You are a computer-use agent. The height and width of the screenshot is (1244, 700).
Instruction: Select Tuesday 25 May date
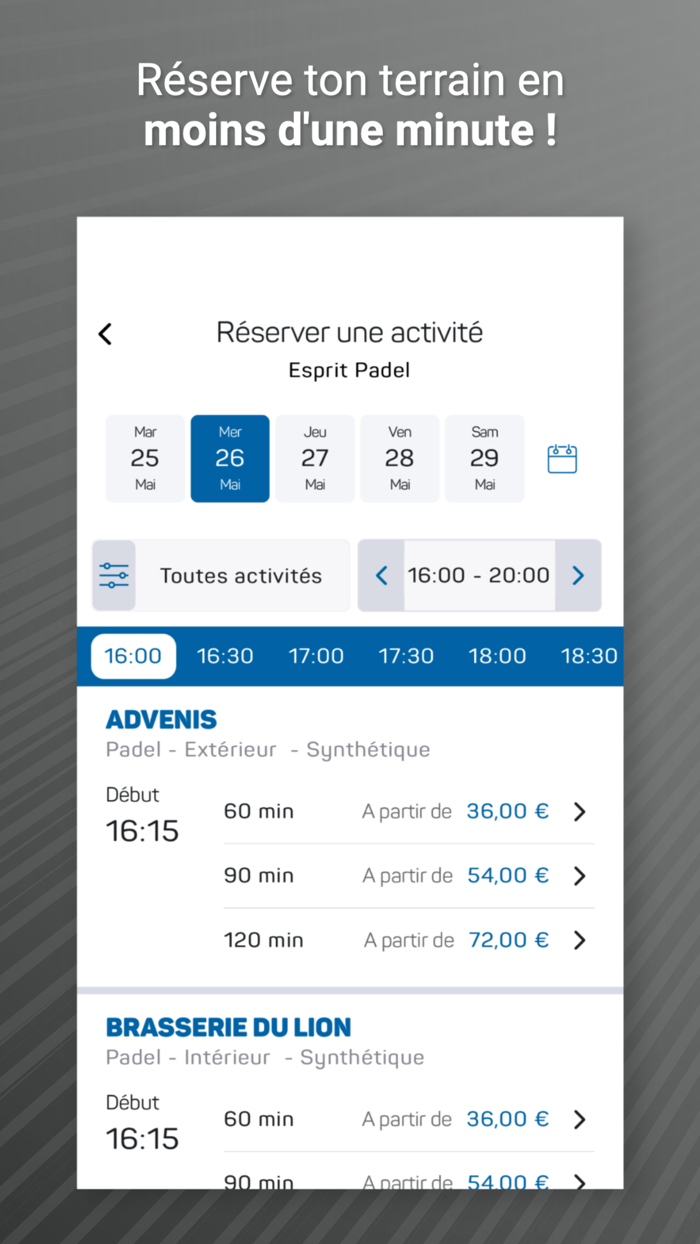[x=145, y=458]
